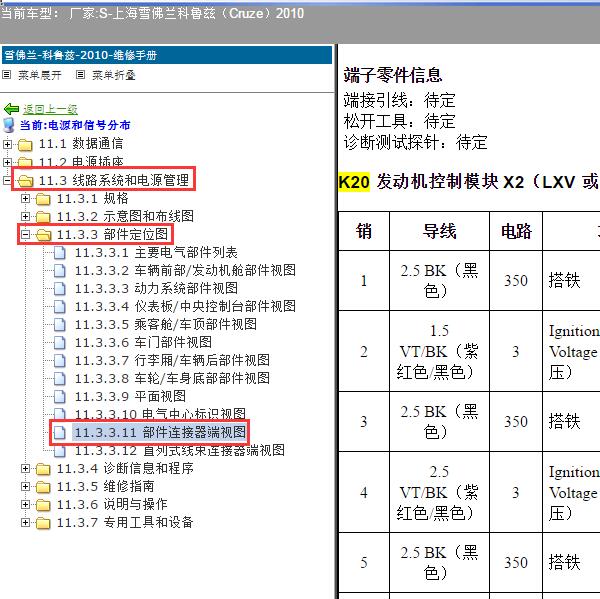The width and height of the screenshot is (600, 599).
Task: Open 11.3.3.2 车辆前部/发动机舱部件视图
Action: 185,271
